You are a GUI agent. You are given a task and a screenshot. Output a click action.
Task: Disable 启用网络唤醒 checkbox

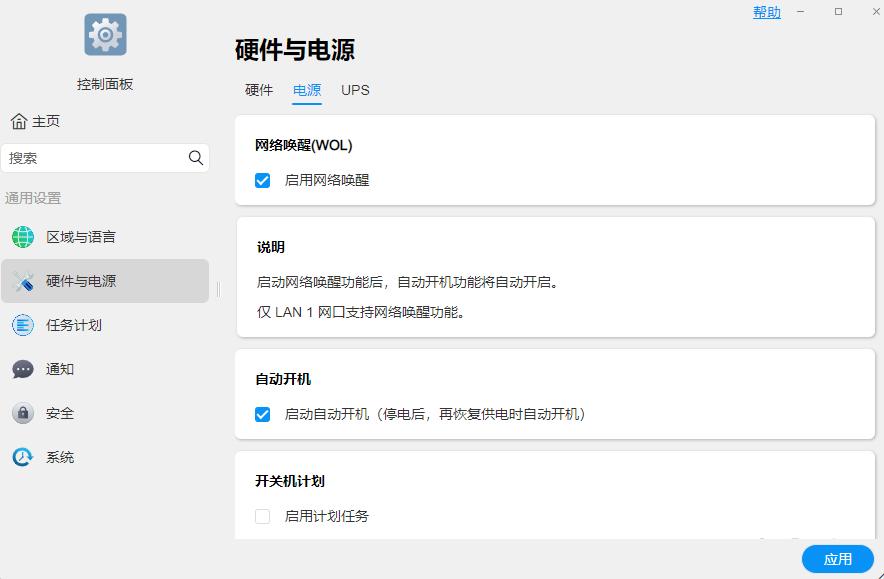(263, 181)
